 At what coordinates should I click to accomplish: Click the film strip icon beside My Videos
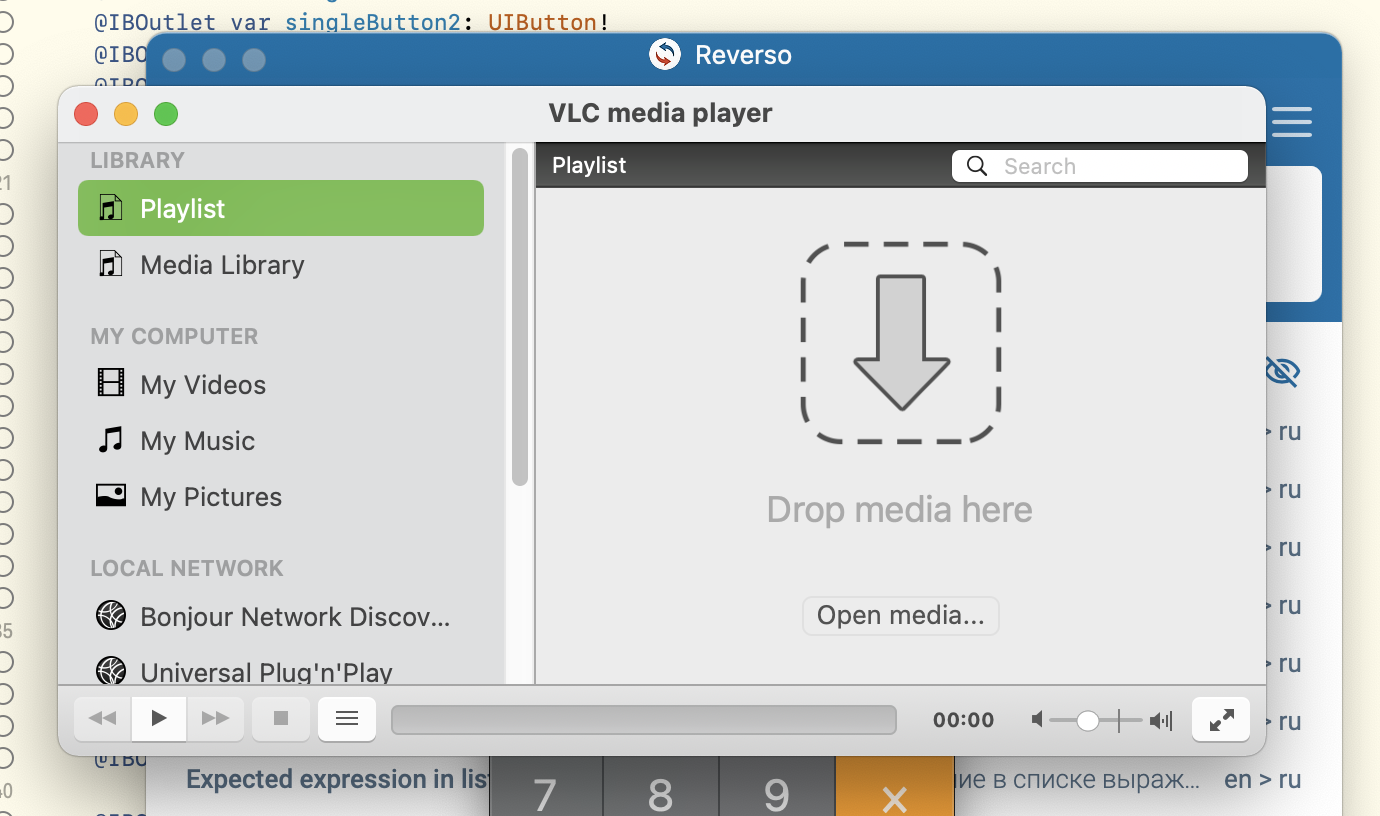pyautogui.click(x=110, y=382)
